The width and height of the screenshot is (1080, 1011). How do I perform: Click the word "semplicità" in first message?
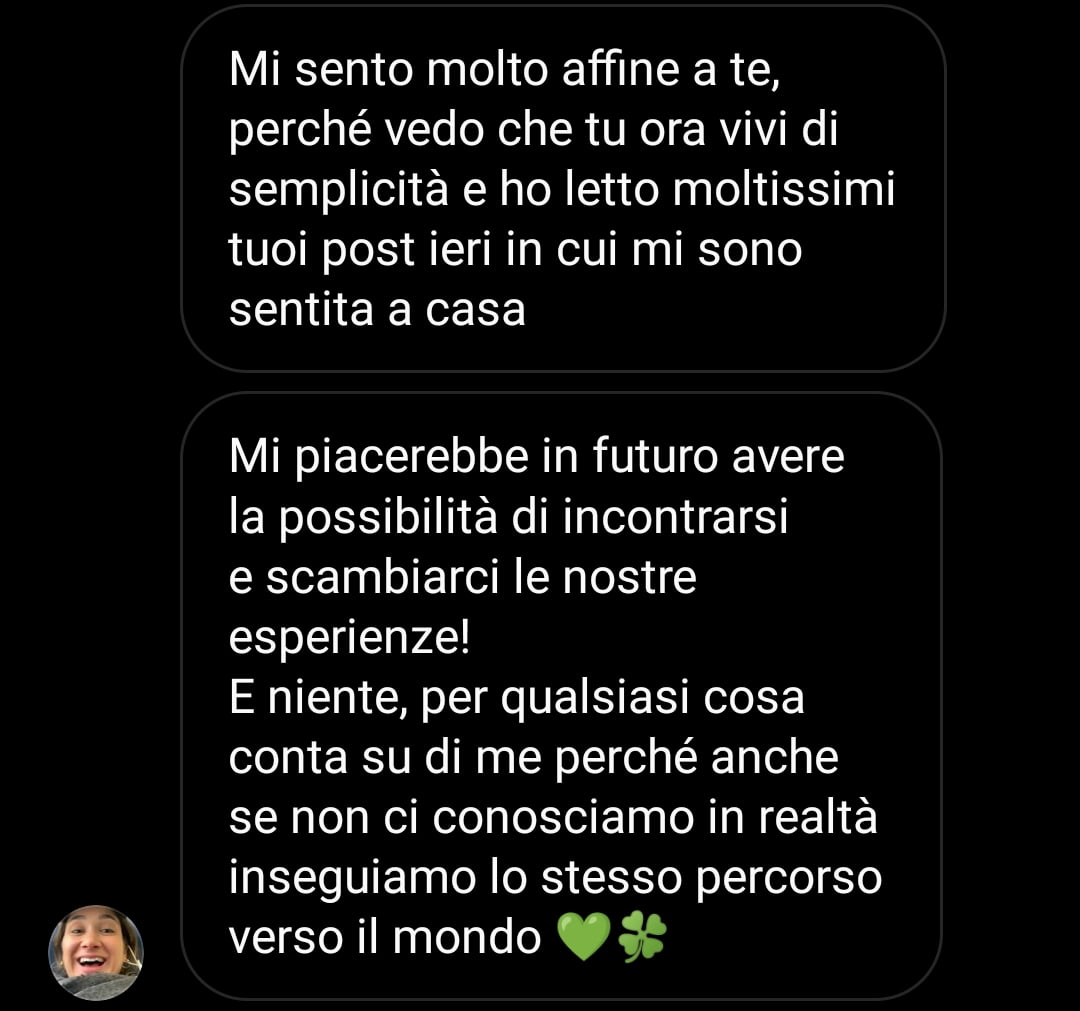point(338,191)
